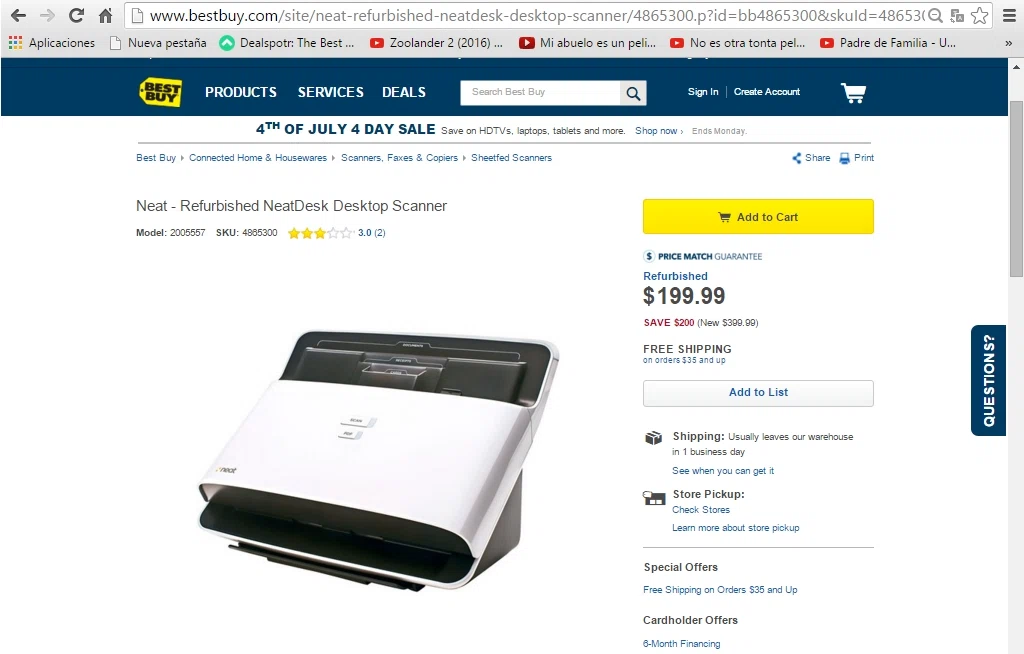The width and height of the screenshot is (1024, 654).
Task: Open the SERVICES menu
Action: (x=330, y=92)
